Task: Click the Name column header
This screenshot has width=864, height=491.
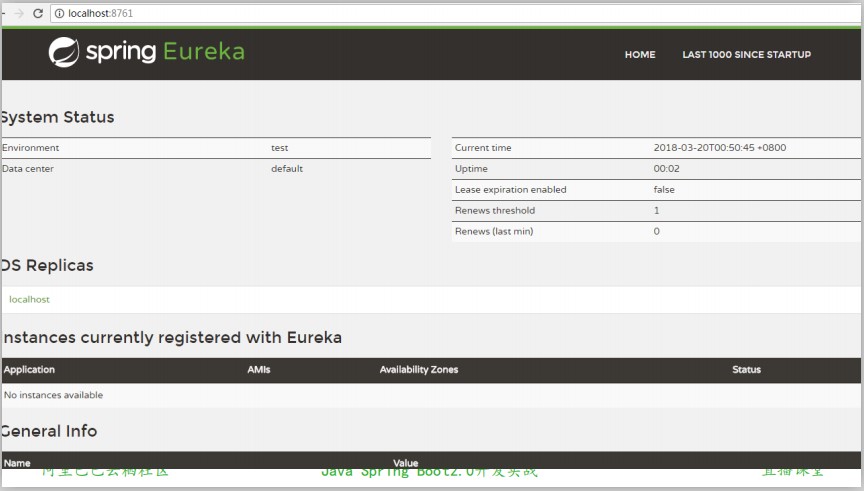Action: click(x=17, y=463)
